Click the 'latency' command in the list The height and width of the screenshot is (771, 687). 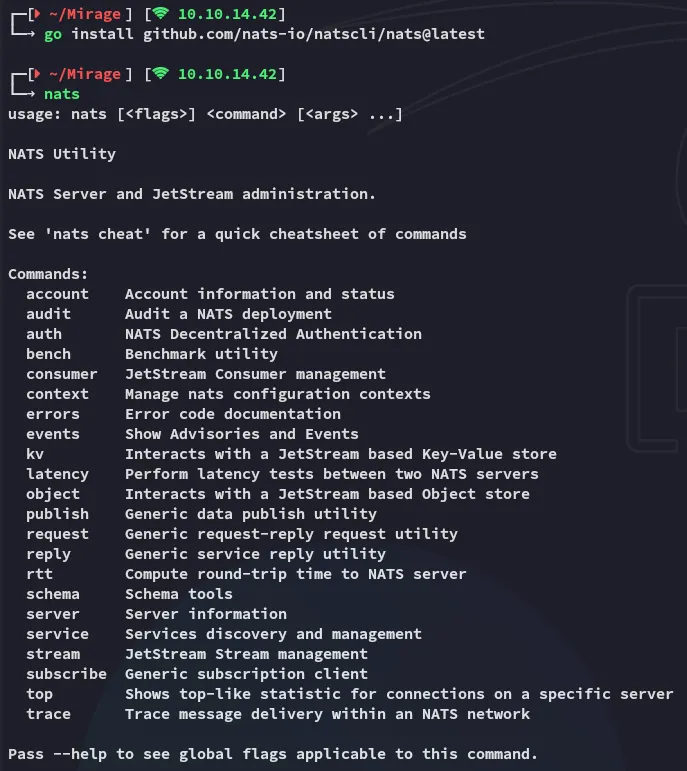57,474
